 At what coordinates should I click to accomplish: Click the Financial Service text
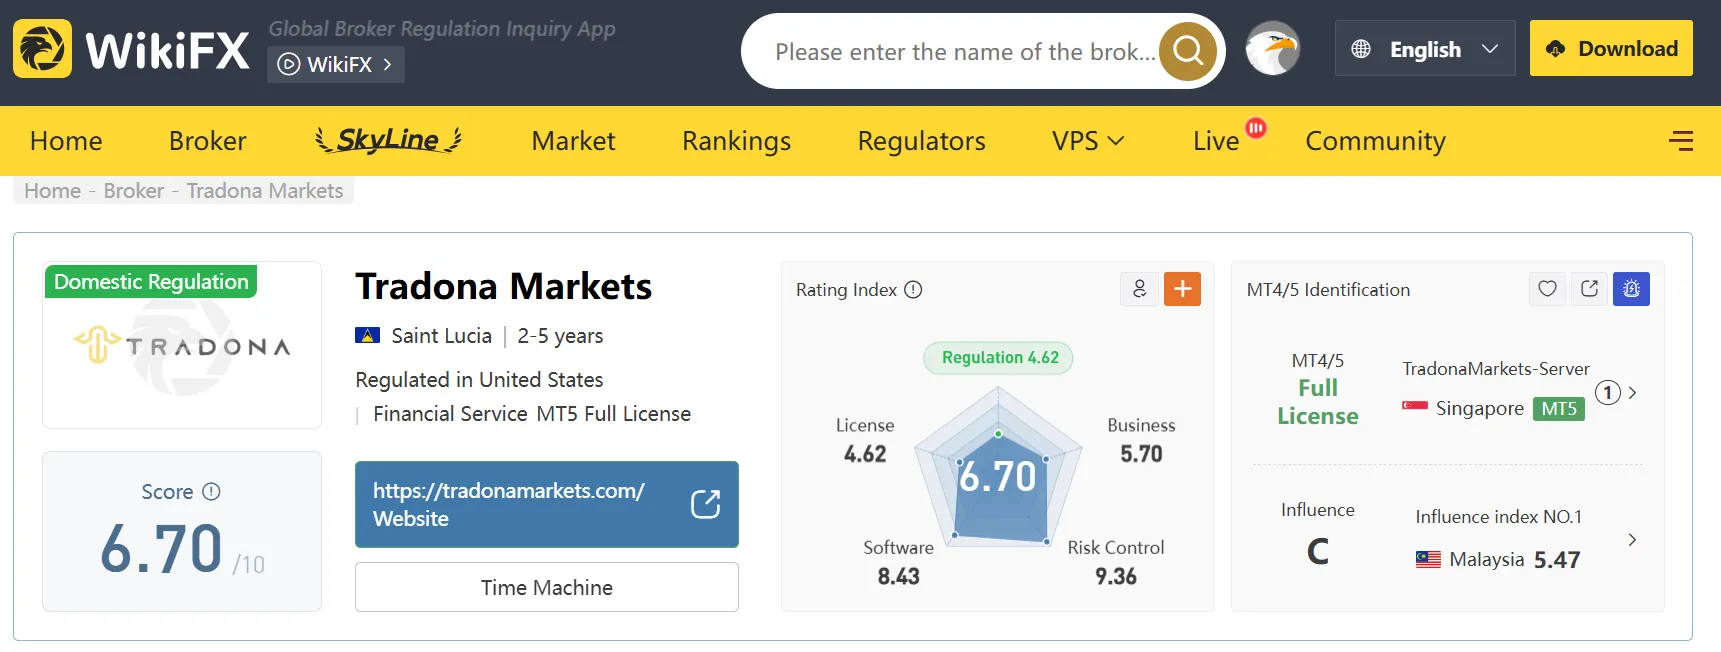(x=450, y=413)
